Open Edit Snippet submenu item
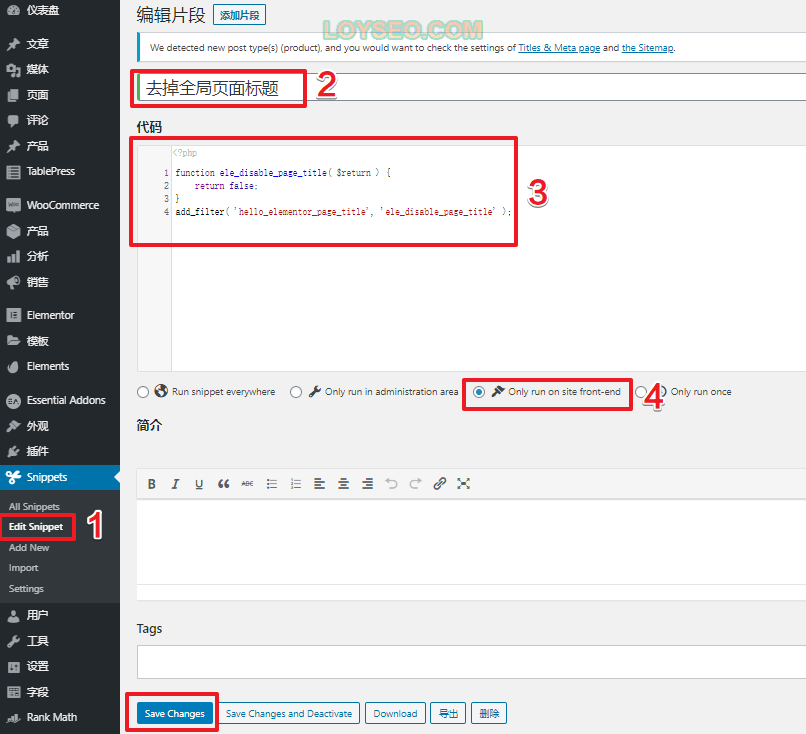 pos(35,527)
